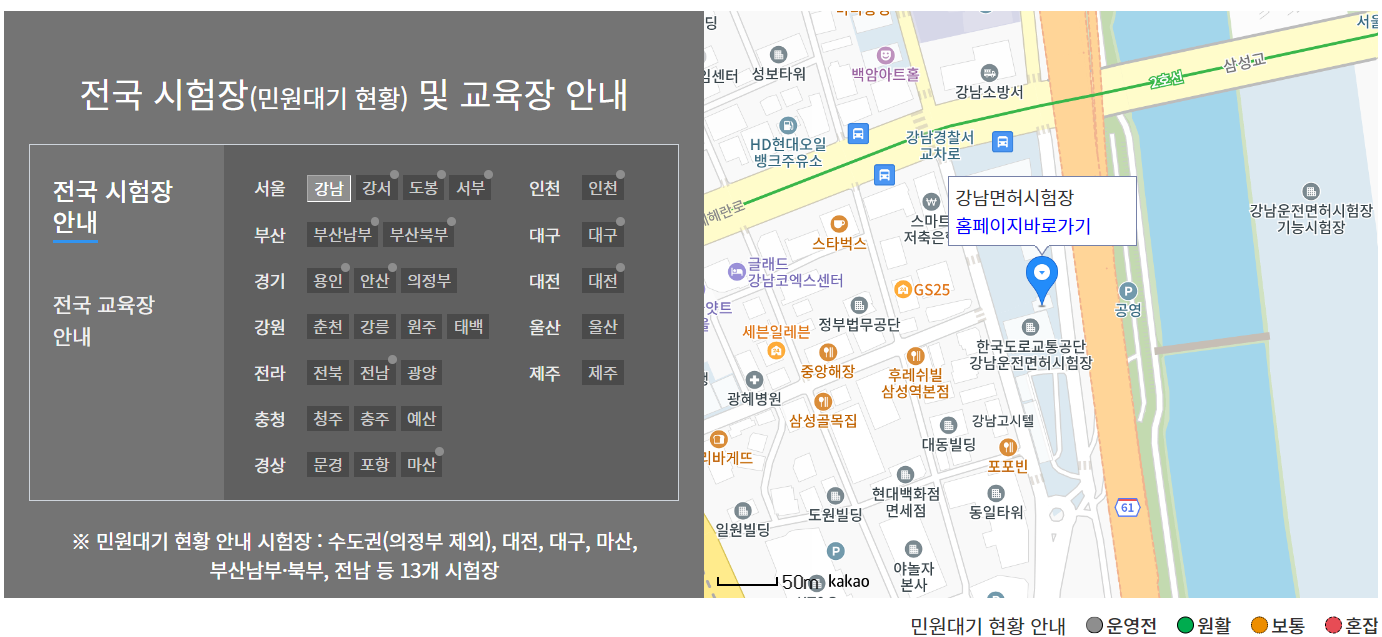Open the 태백 test center
Screen dimensions: 1382x637
click(x=469, y=327)
